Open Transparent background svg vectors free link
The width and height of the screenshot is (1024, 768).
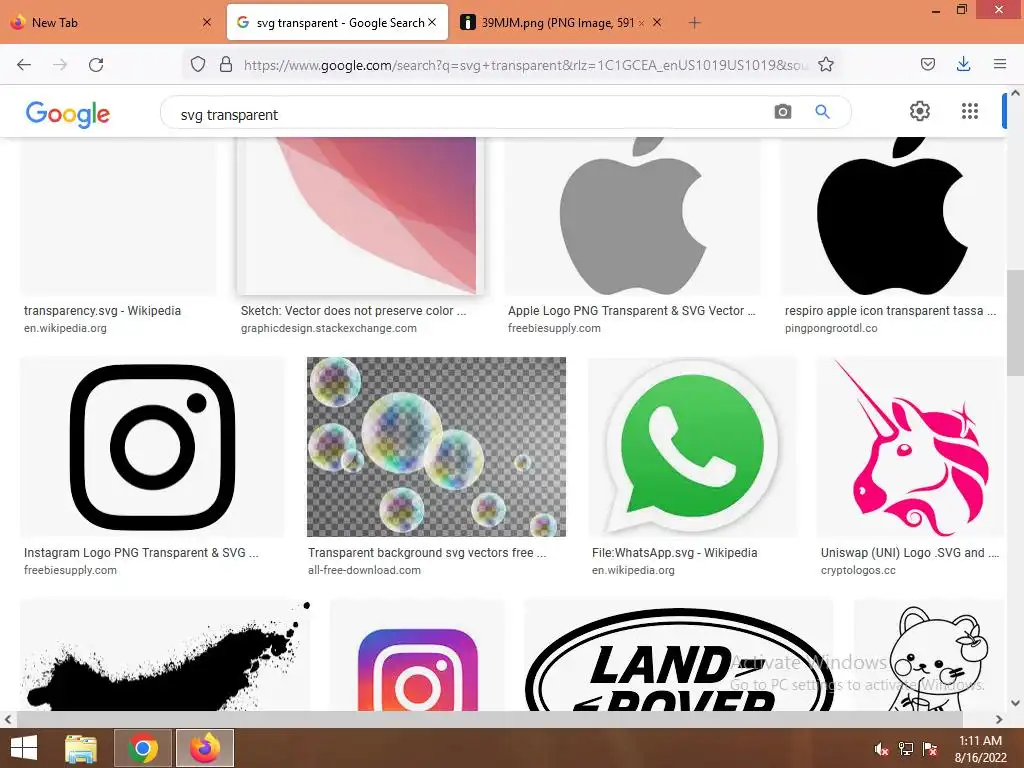point(427,552)
